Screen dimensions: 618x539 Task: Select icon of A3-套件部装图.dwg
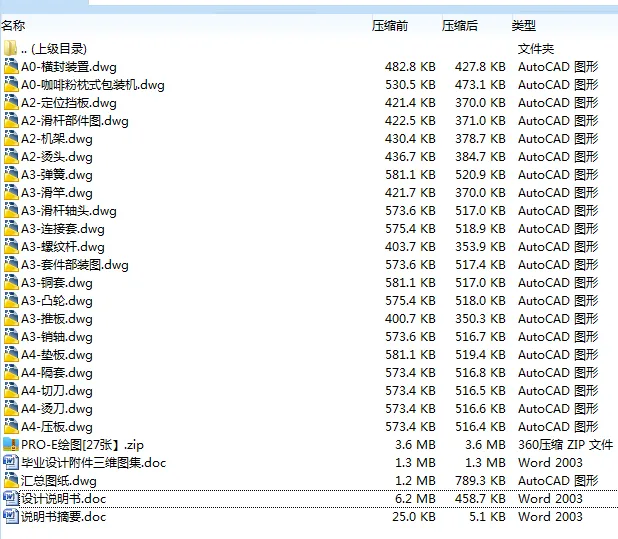click(x=11, y=264)
